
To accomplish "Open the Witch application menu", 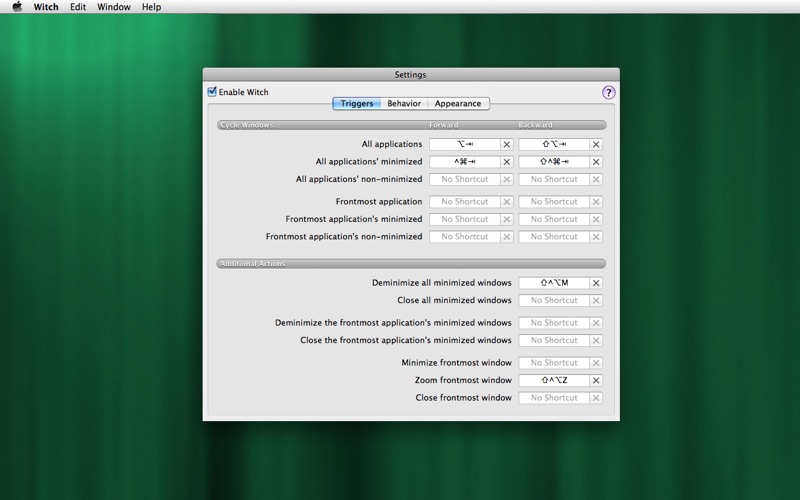I will point(46,7).
